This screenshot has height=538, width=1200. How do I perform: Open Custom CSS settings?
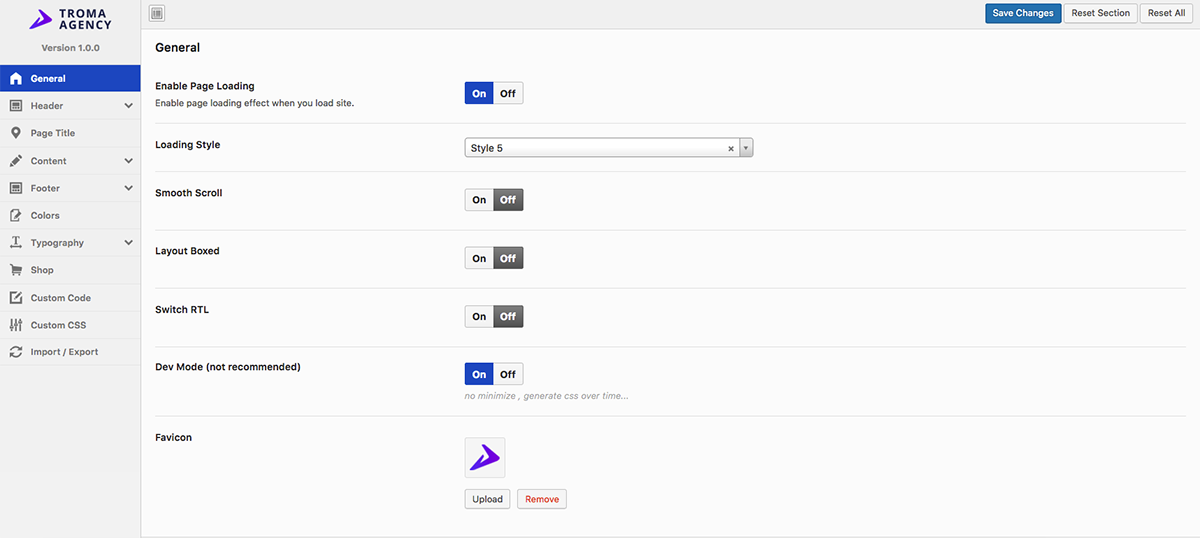coord(70,325)
